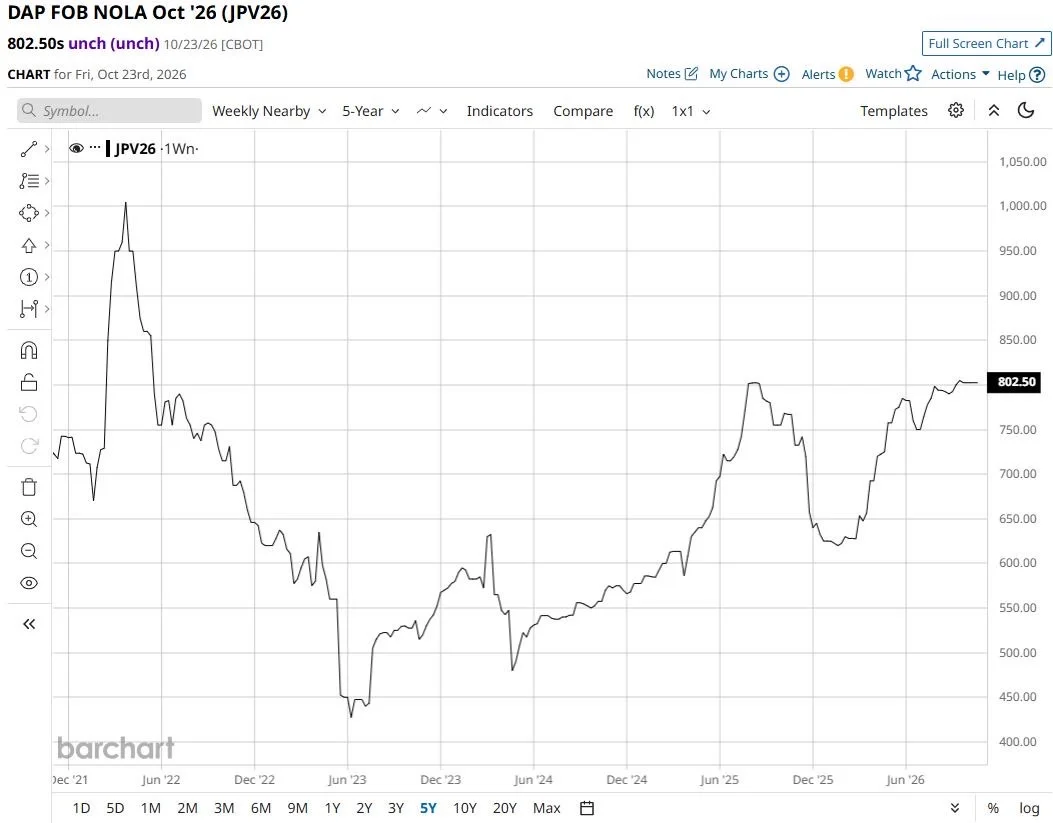The height and width of the screenshot is (823, 1053).
Task: Zoom in on the chart
Action: 29,519
